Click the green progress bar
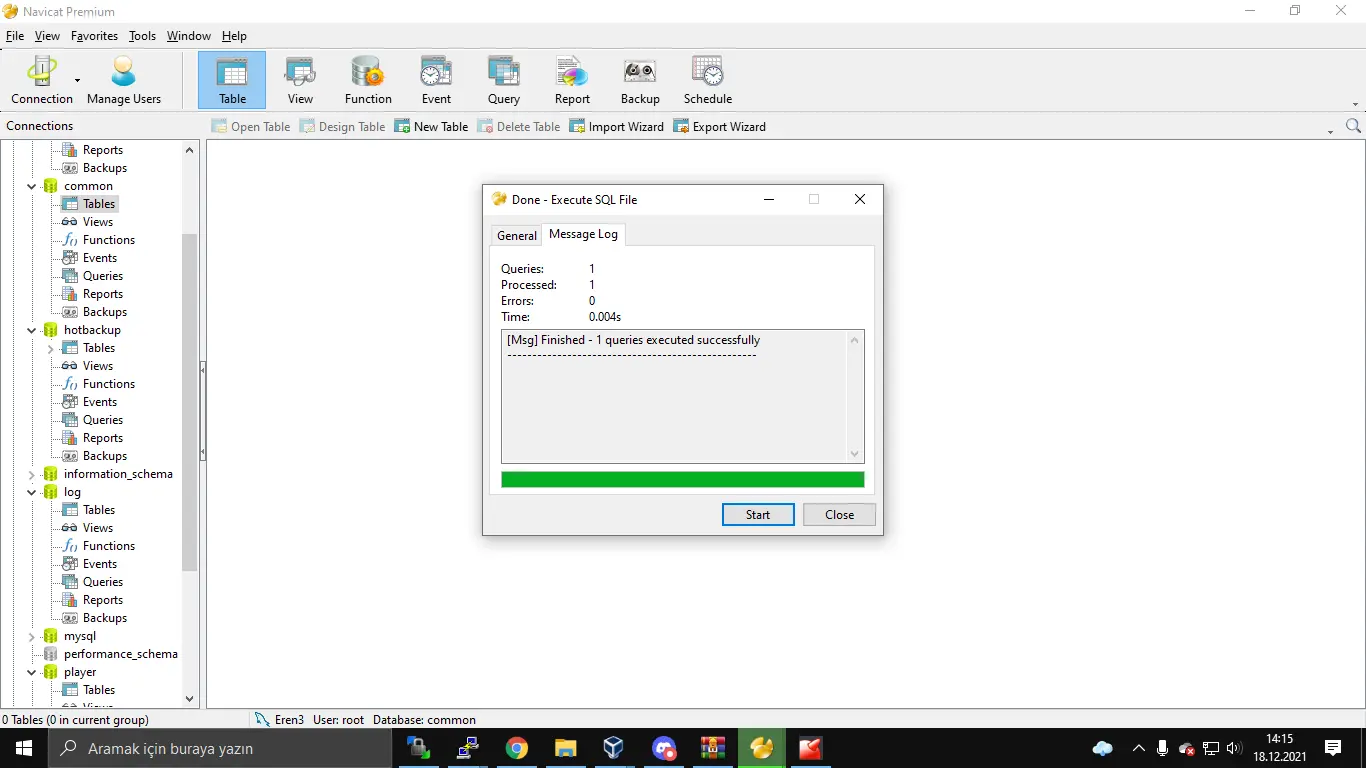This screenshot has width=1366, height=768. coord(682,480)
